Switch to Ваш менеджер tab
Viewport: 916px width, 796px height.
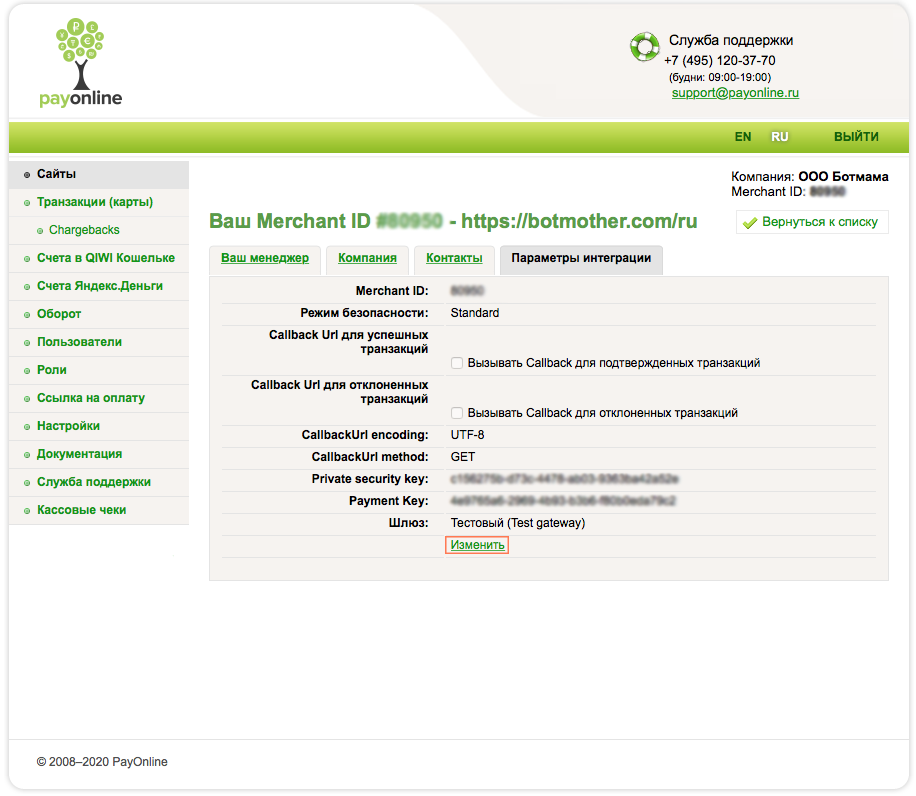265,258
